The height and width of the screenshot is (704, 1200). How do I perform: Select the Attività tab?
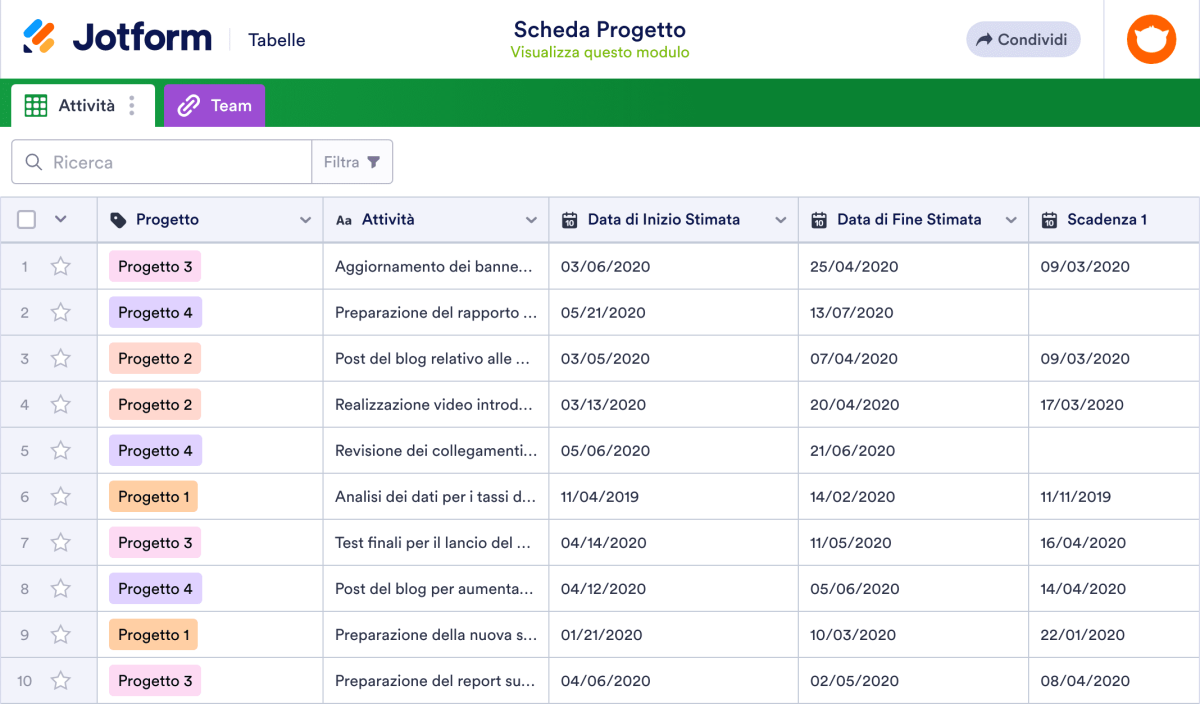click(x=85, y=105)
